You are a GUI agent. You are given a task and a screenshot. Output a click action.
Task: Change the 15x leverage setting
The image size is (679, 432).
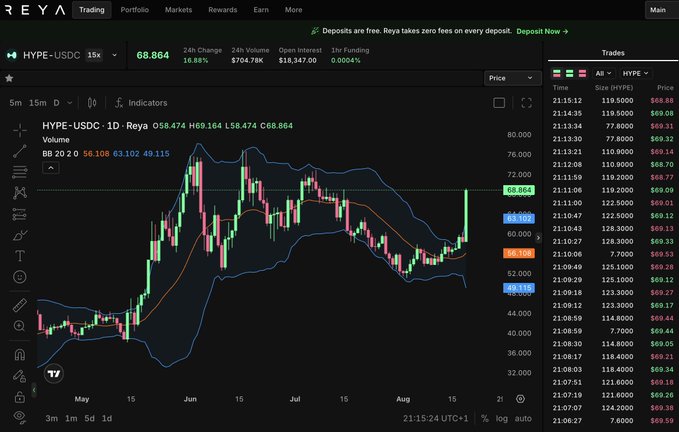click(94, 55)
